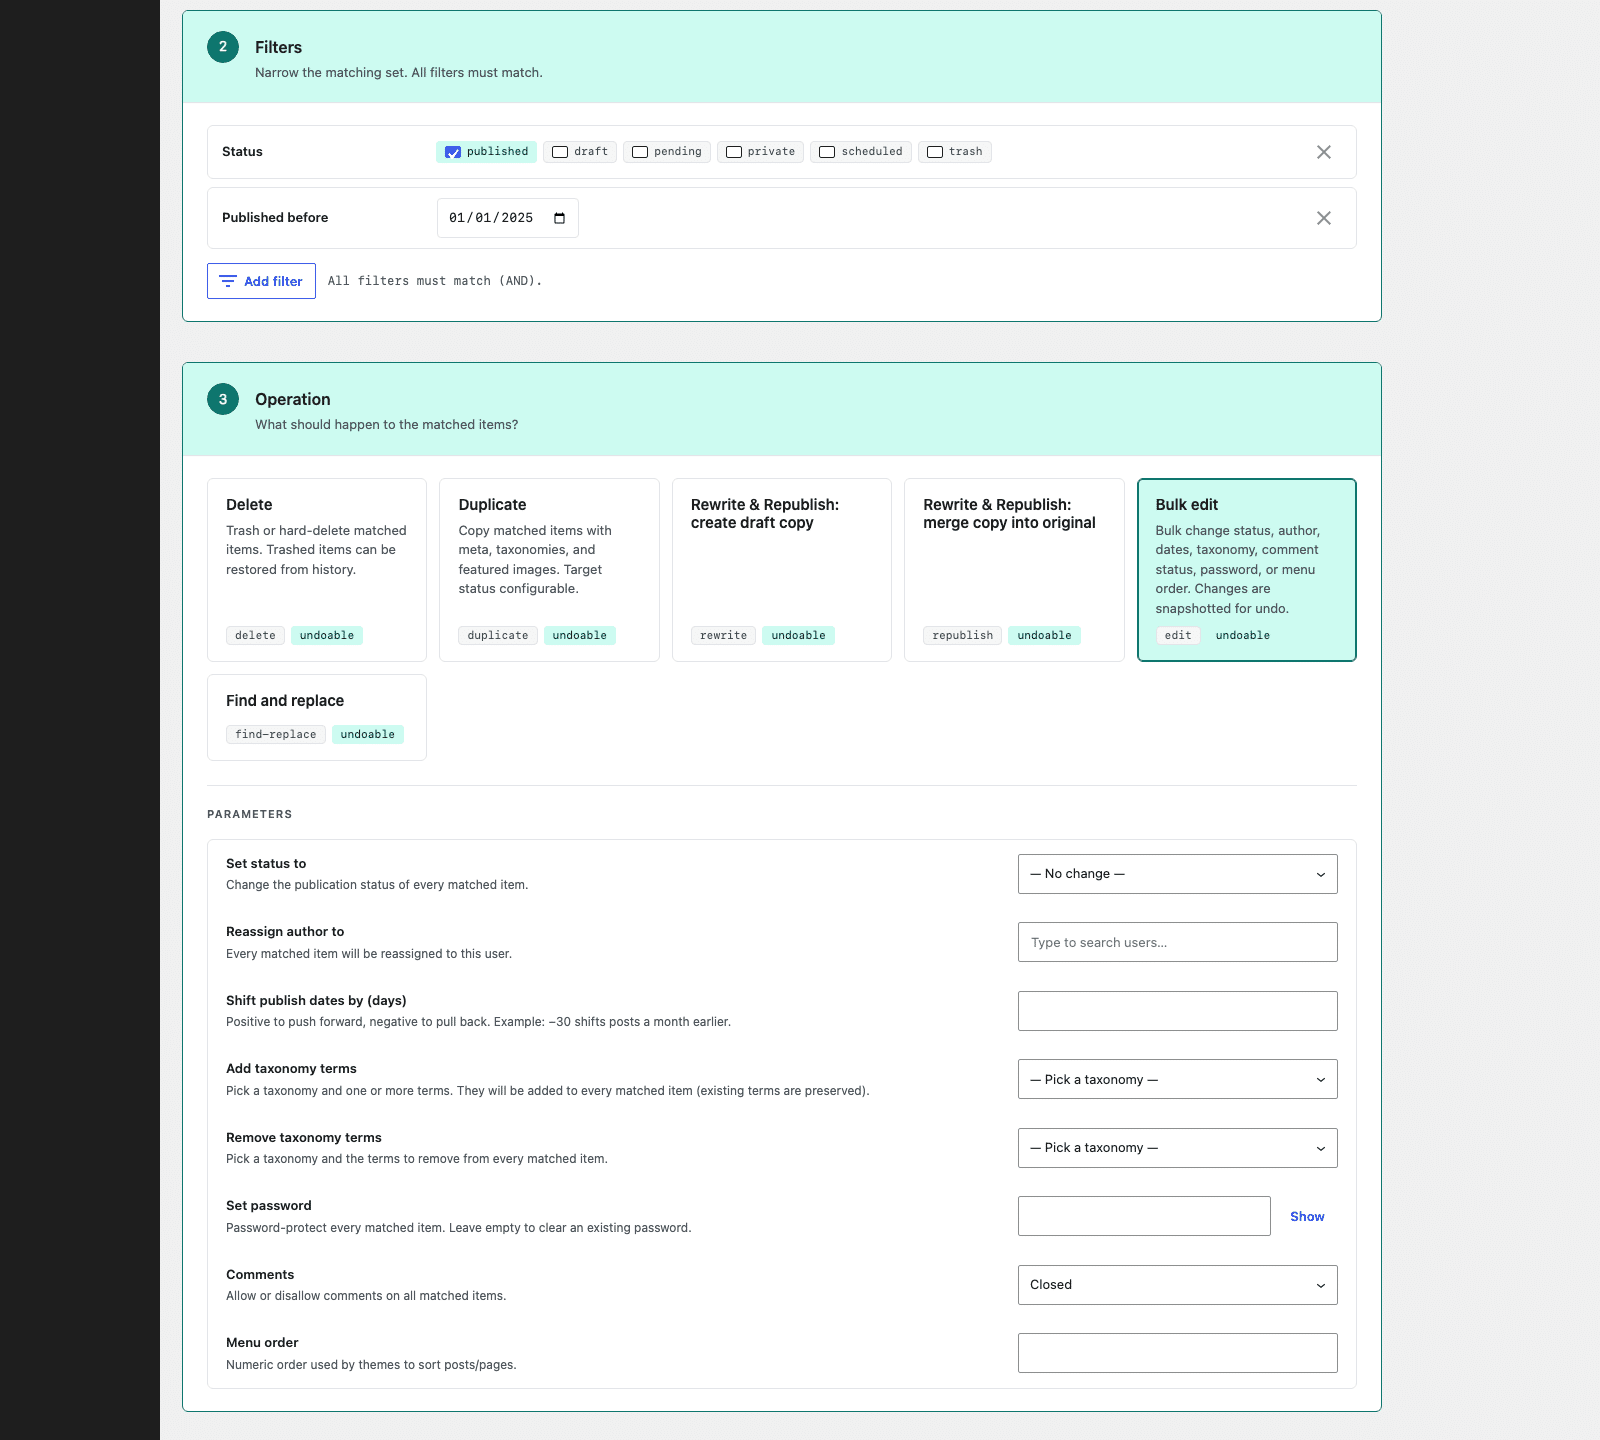
Task: Check the pending status checkbox
Action: point(640,152)
